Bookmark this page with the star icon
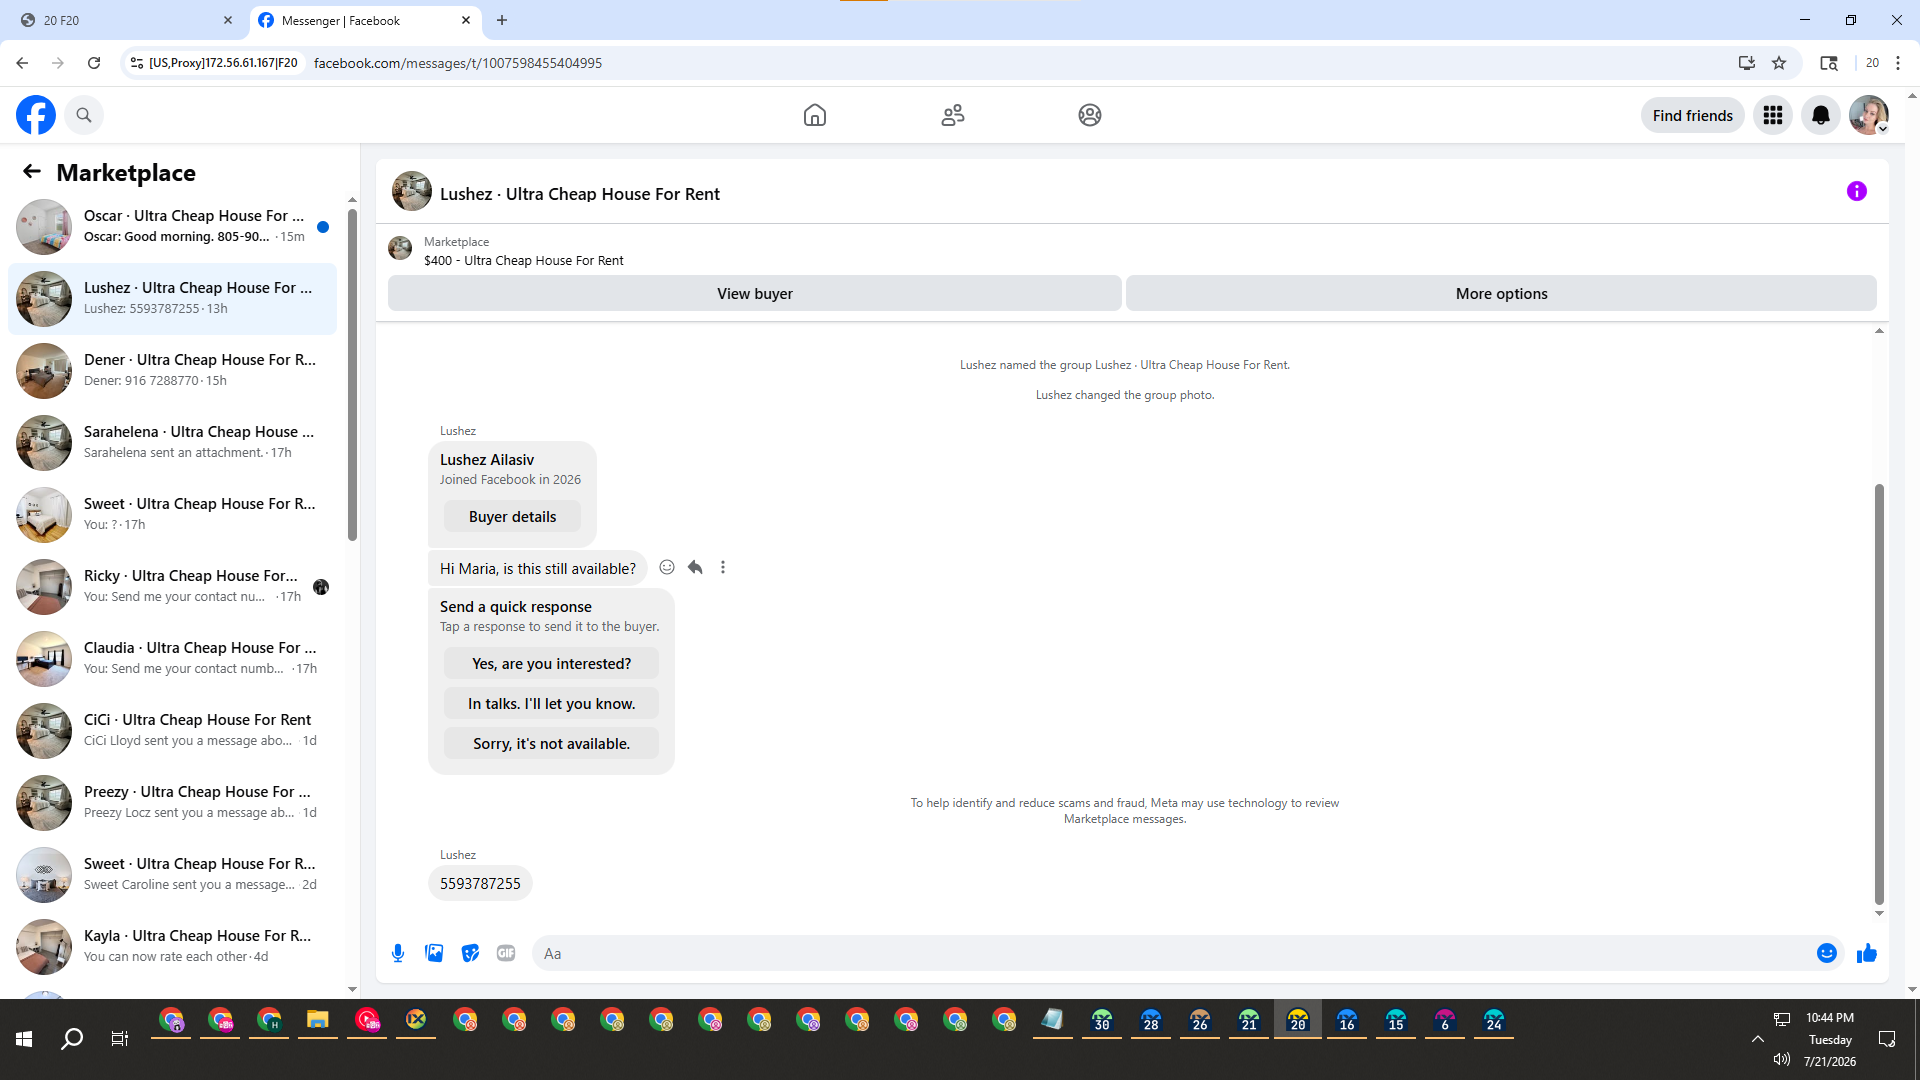 [1779, 63]
